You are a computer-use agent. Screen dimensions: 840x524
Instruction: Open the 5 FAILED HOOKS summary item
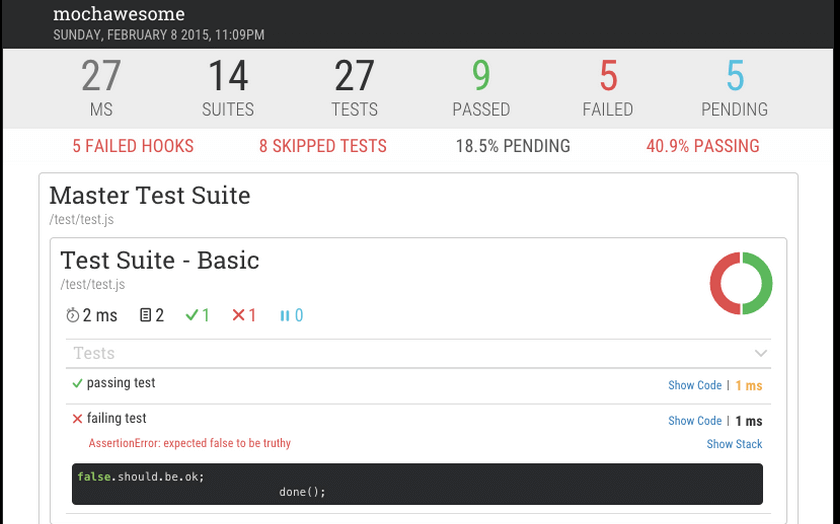pos(133,146)
